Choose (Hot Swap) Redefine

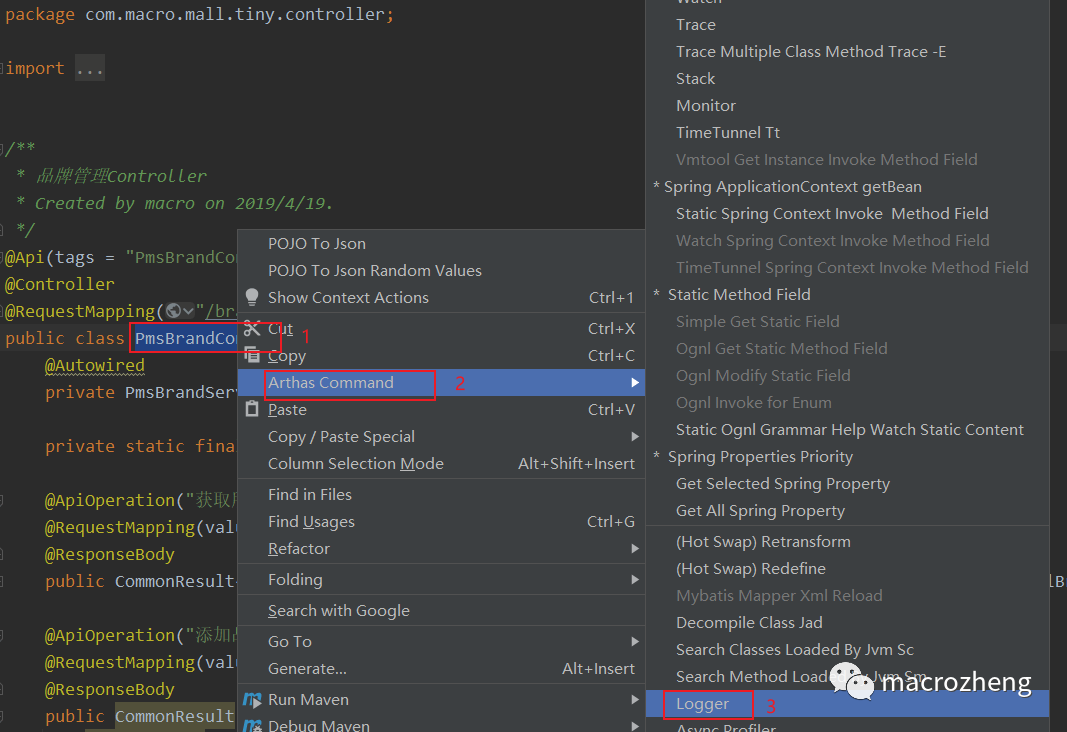pos(847,568)
